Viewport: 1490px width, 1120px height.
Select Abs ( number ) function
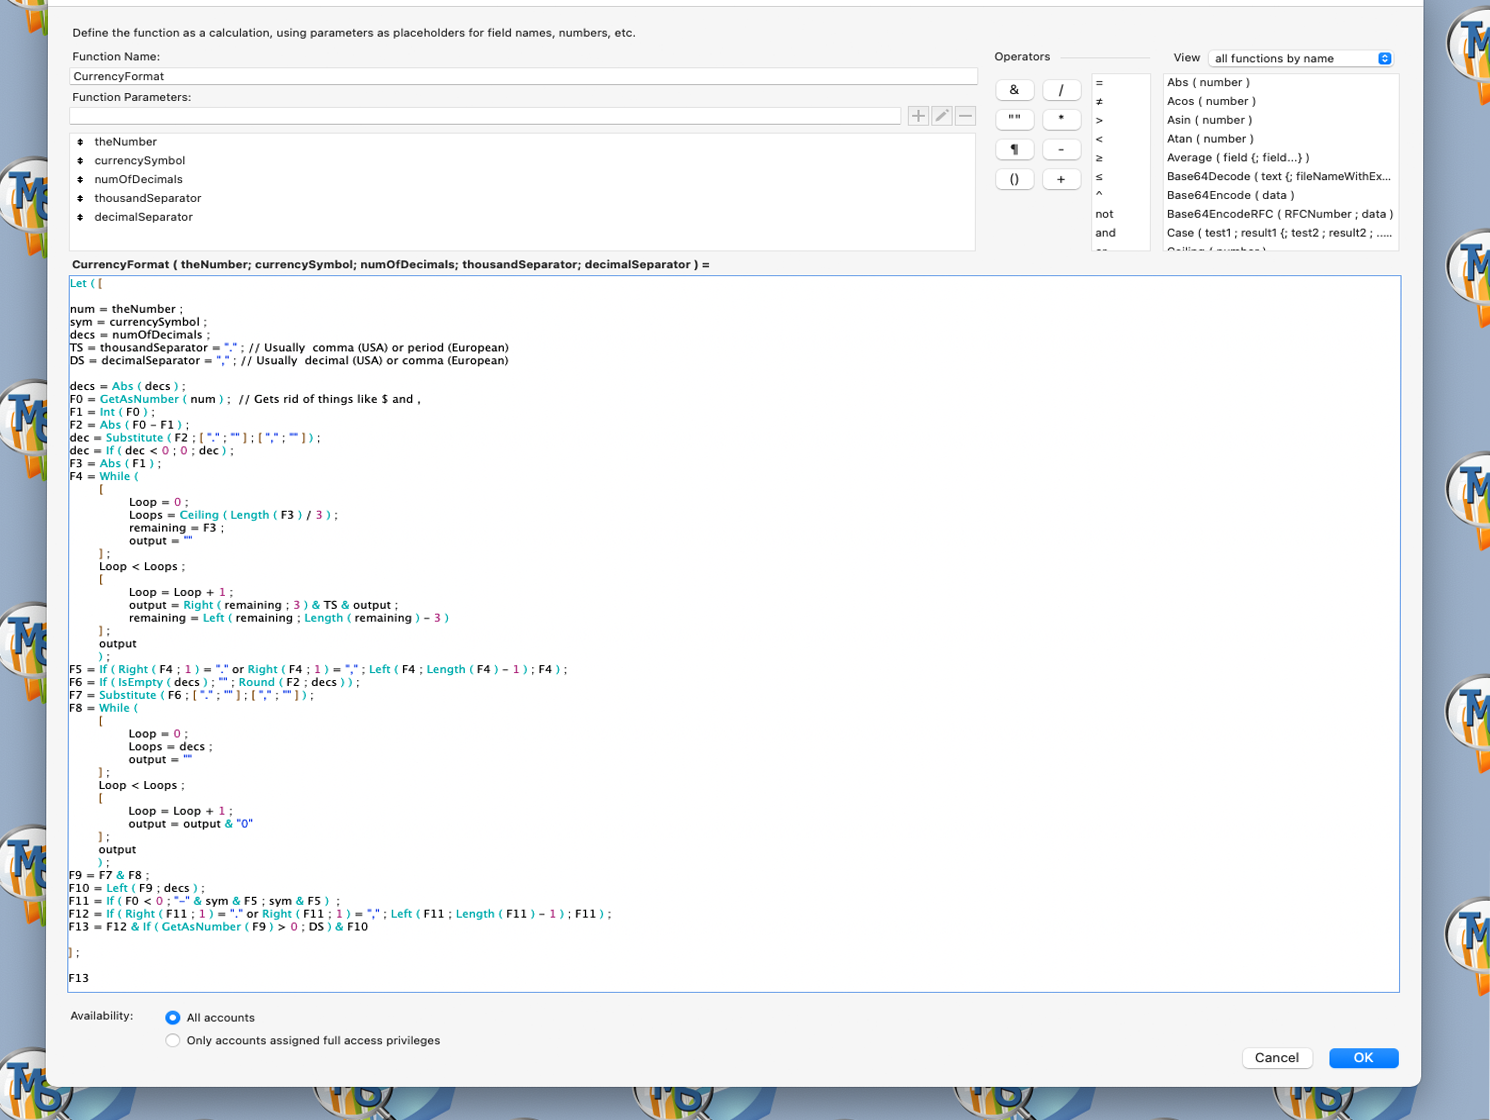point(1280,83)
